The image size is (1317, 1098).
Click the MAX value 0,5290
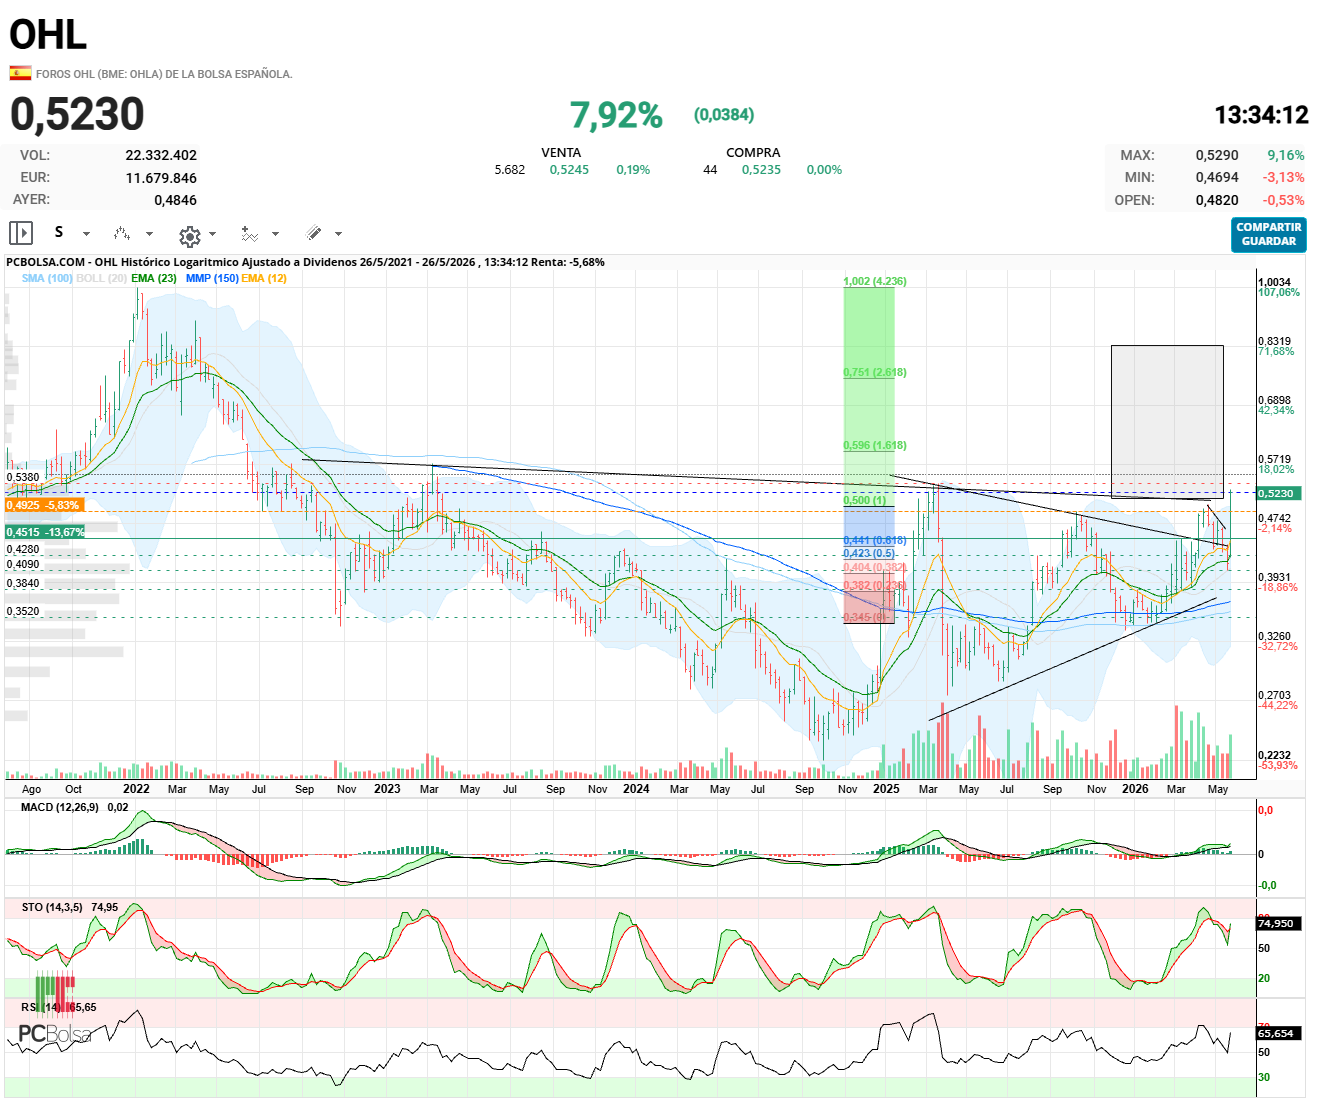coord(1217,155)
